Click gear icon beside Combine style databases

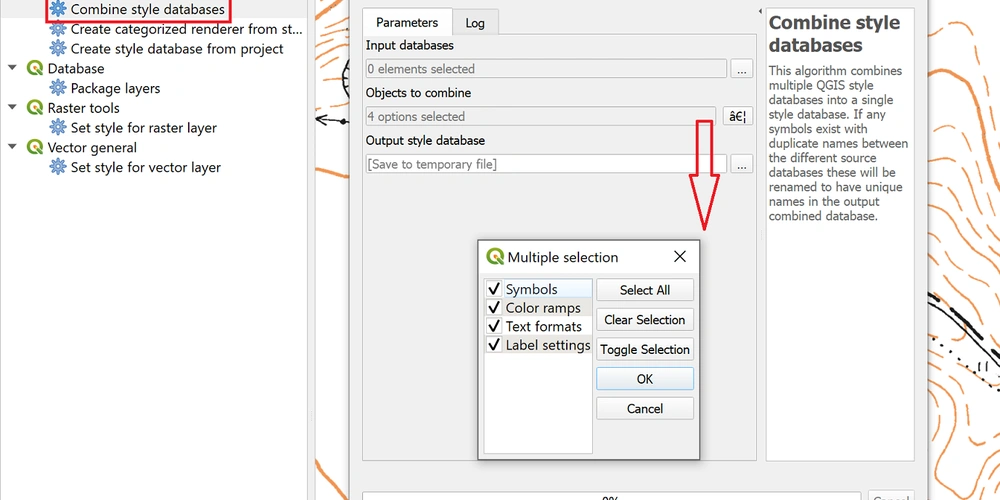point(58,10)
